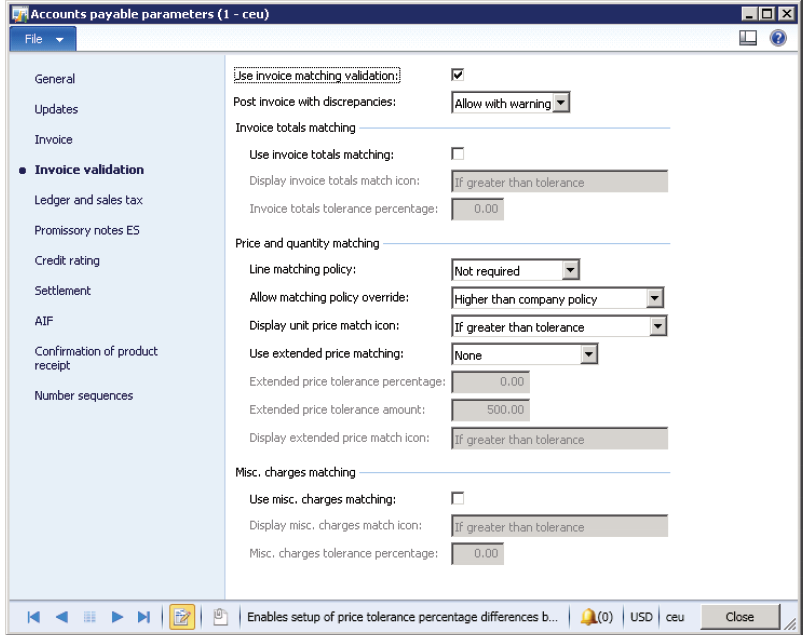Click Display extended price match icon field
The image size is (806, 635).
coord(560,439)
